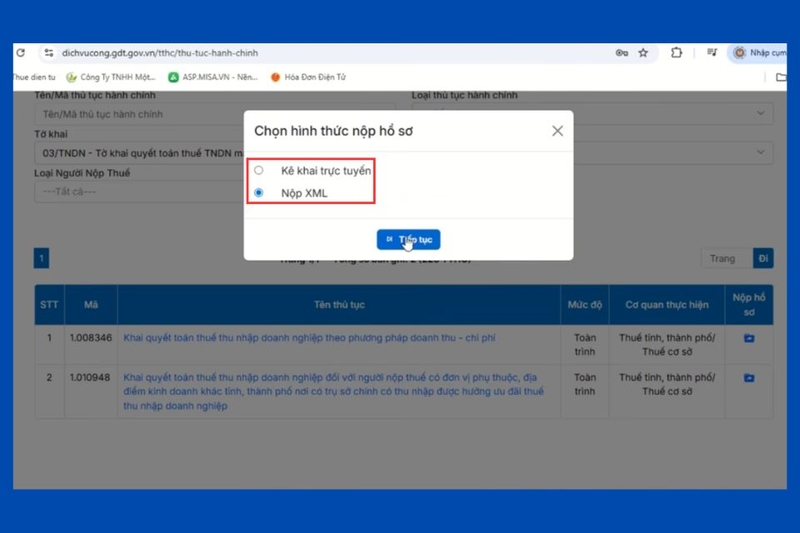This screenshot has width=800, height=533.
Task: Open browser extensions puzzle icon
Action: coord(677,53)
